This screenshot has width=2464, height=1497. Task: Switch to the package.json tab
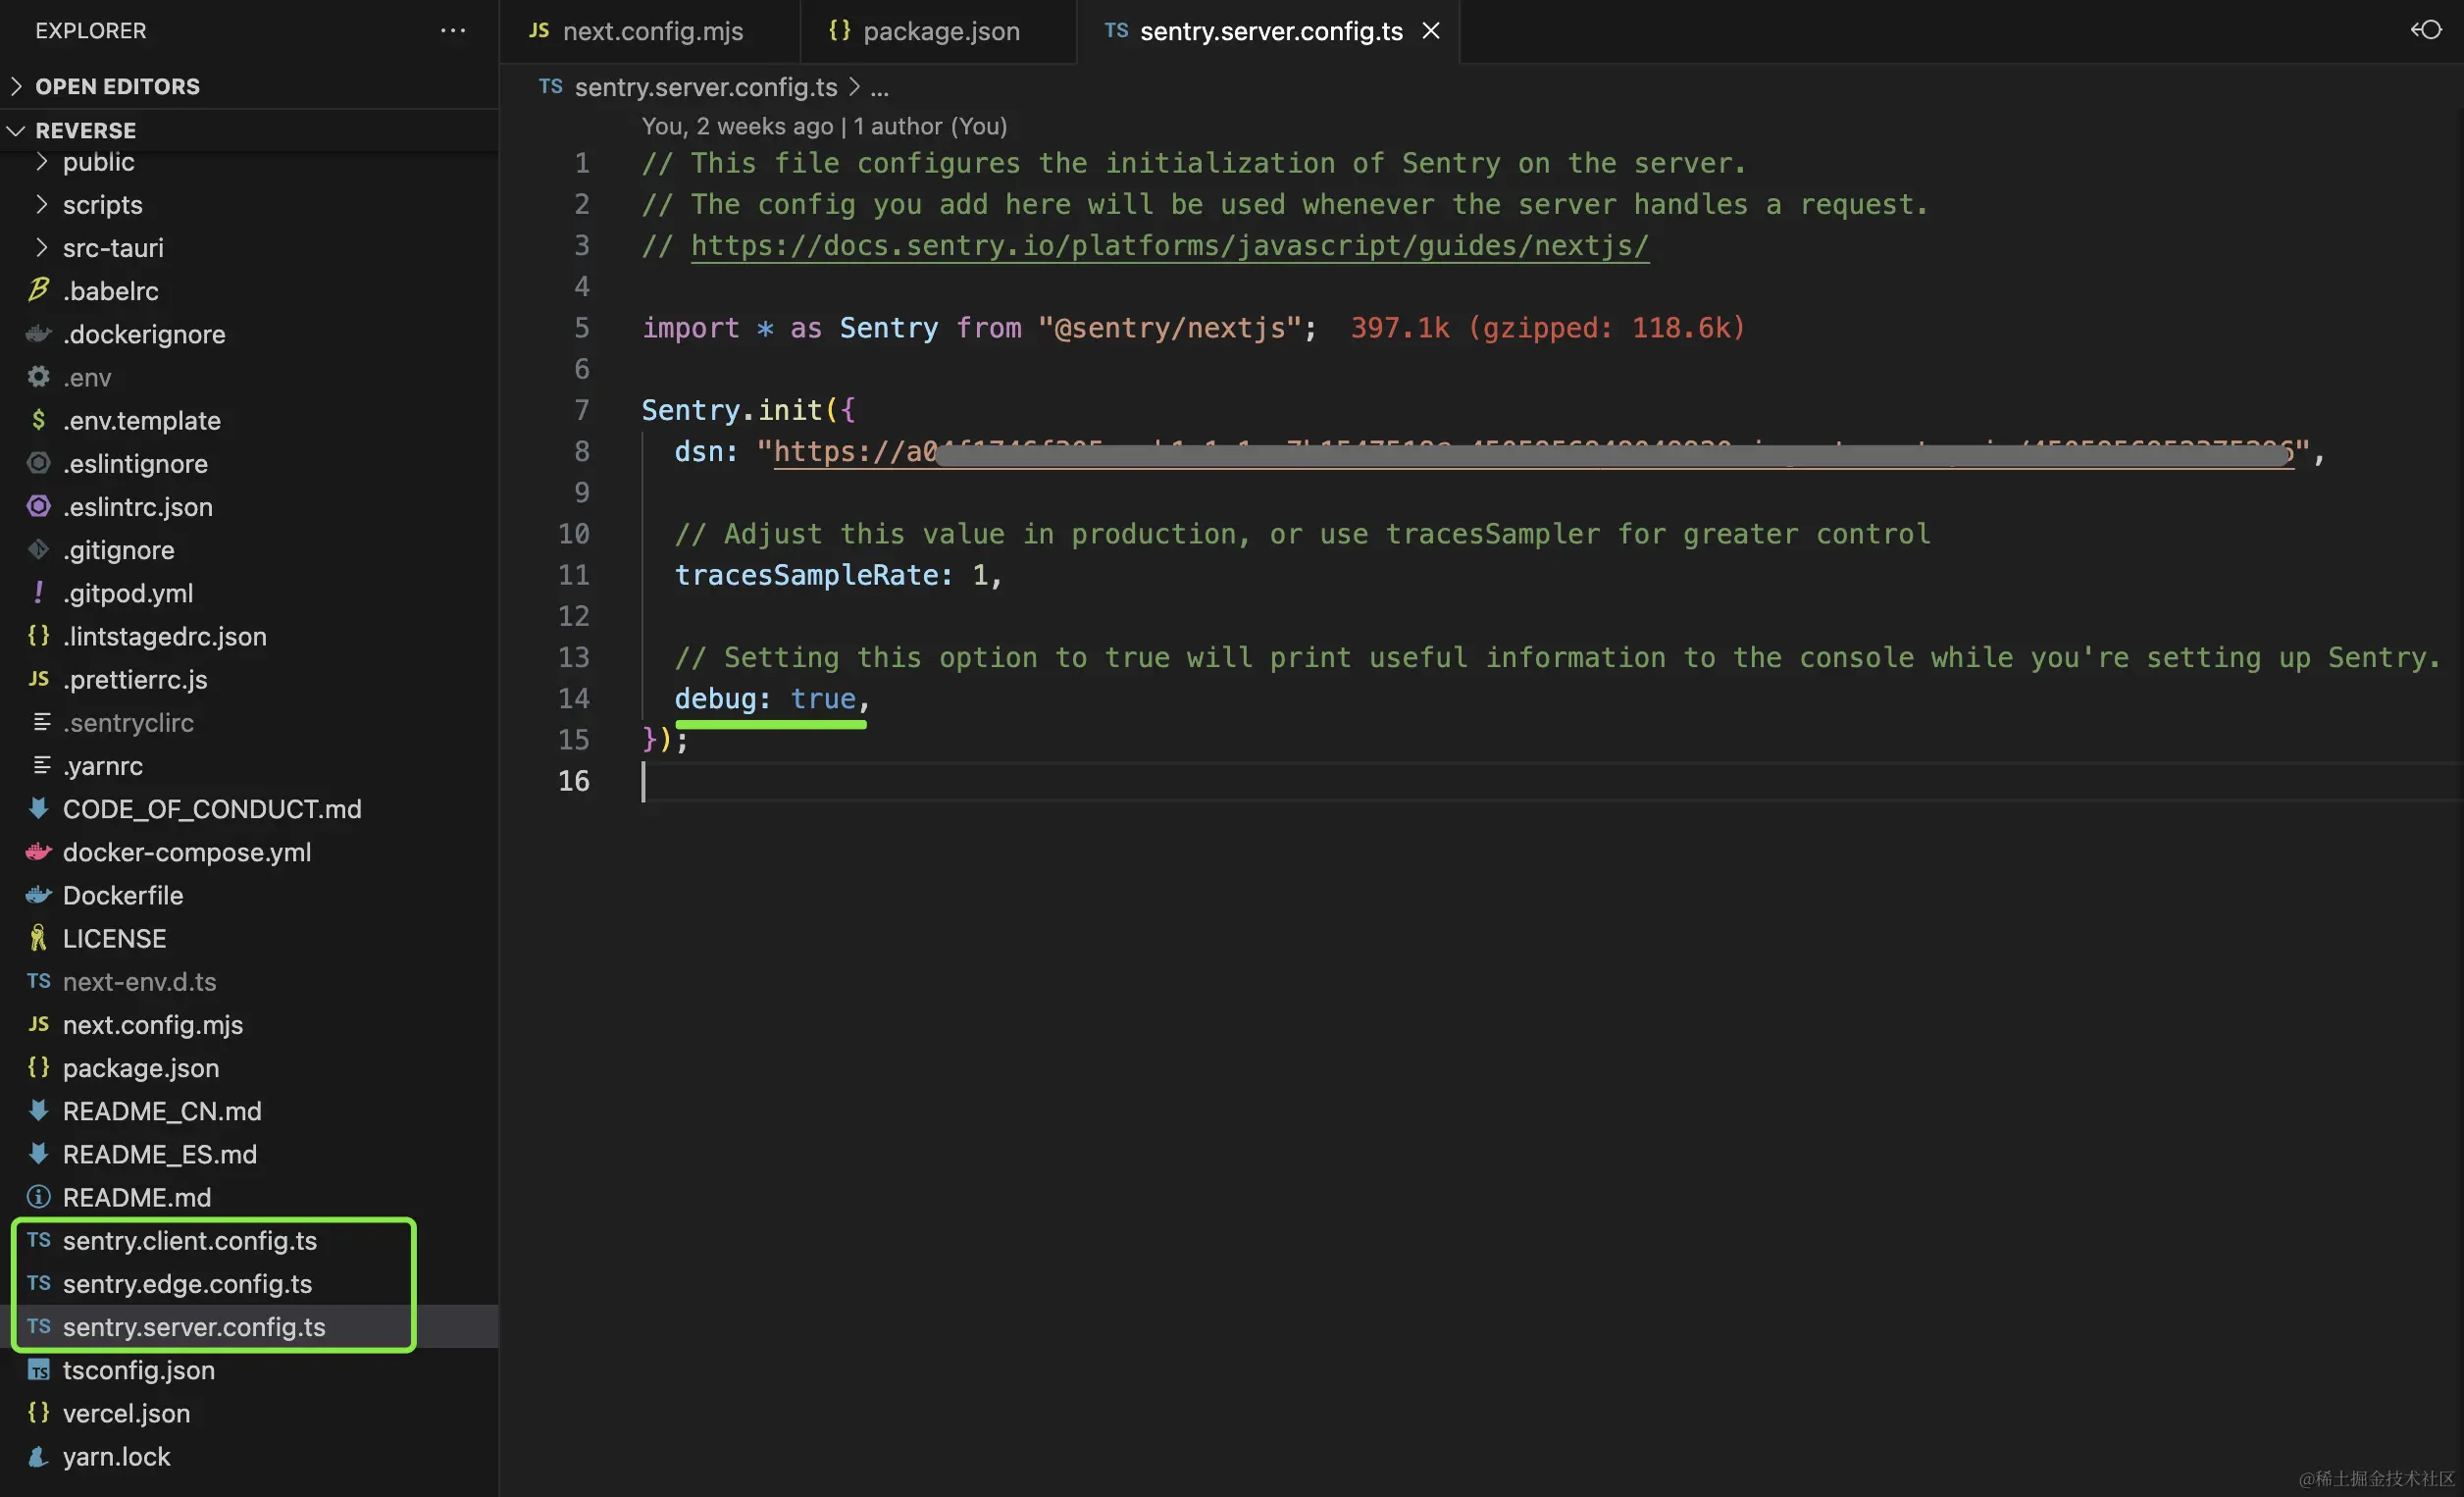coord(940,31)
